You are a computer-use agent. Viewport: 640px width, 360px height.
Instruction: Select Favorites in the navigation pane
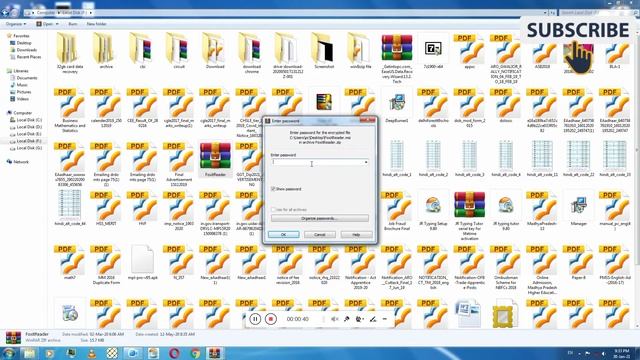click(21, 36)
